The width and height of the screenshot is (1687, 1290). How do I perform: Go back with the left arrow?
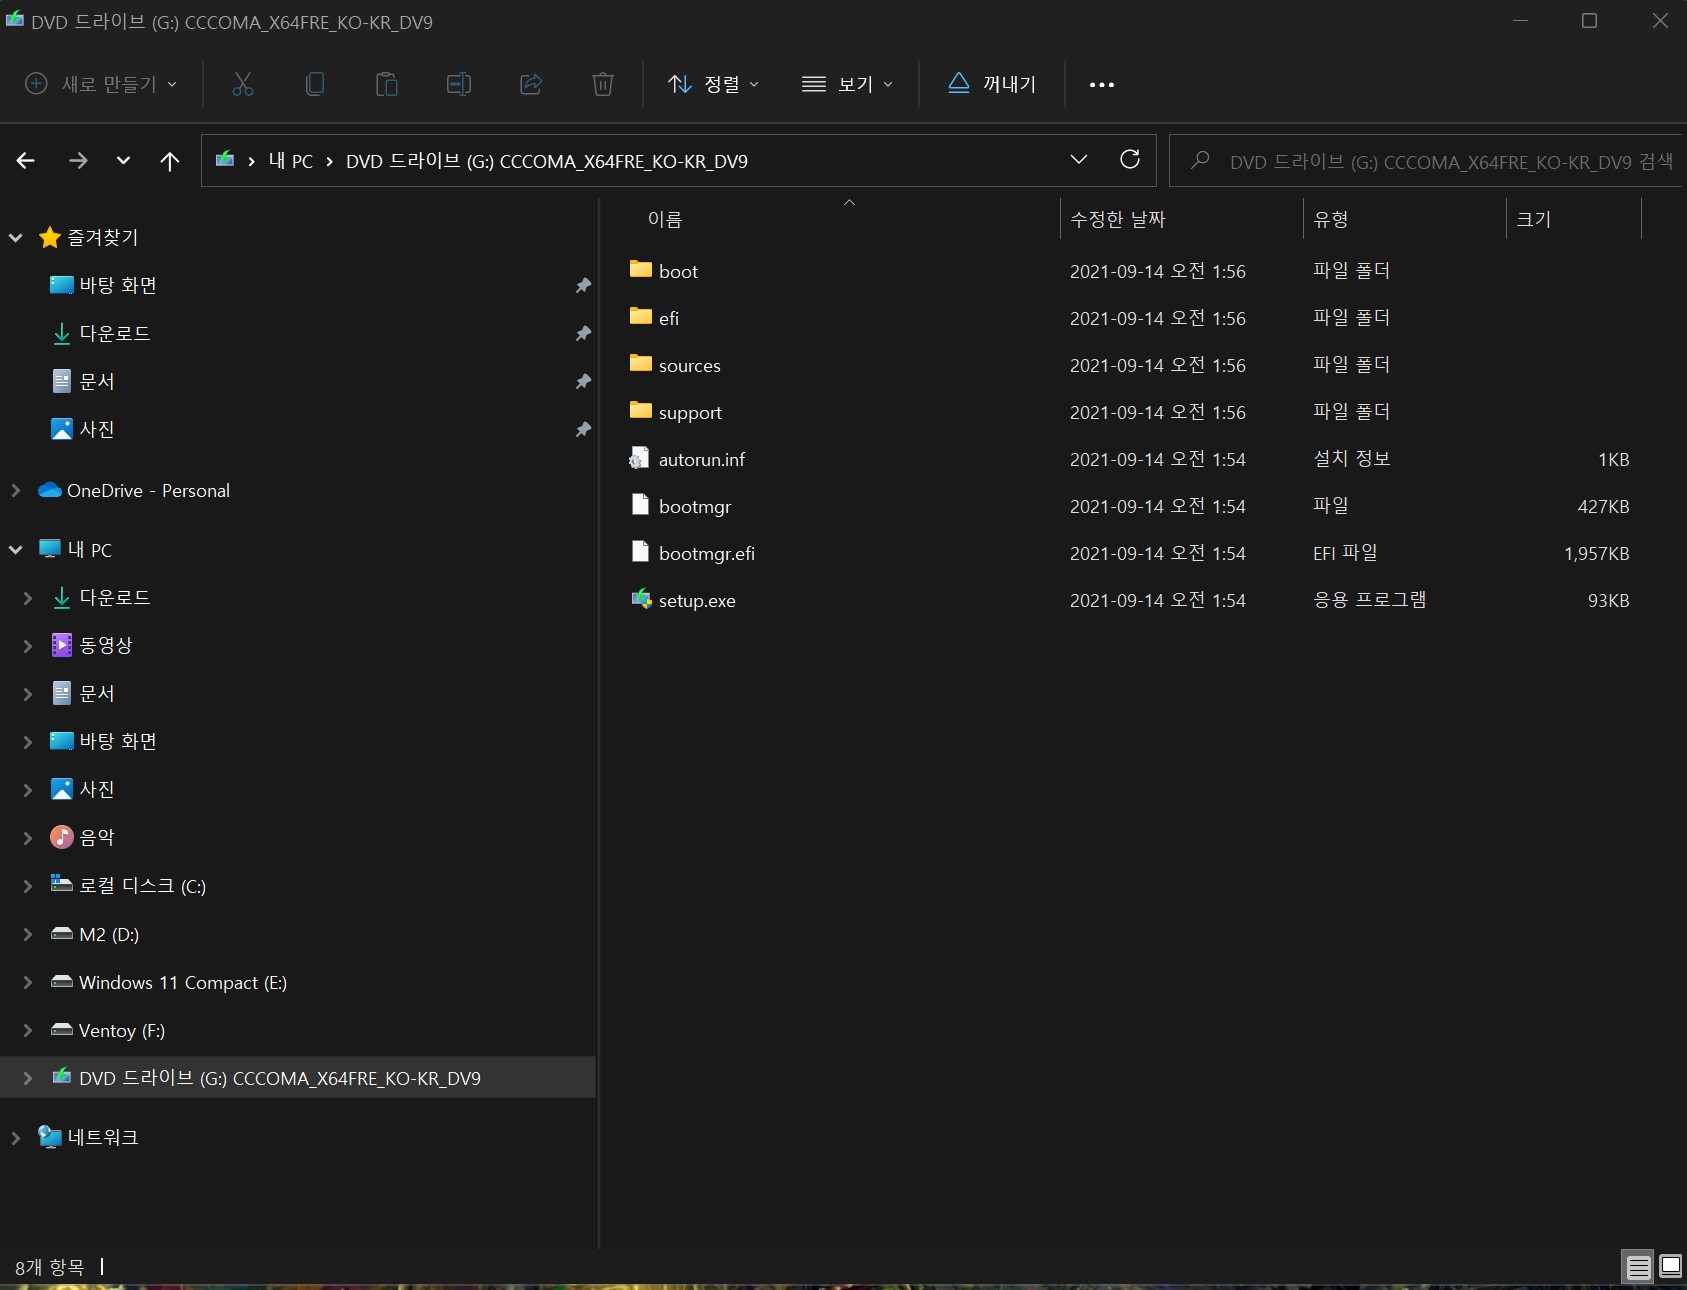pos(26,160)
